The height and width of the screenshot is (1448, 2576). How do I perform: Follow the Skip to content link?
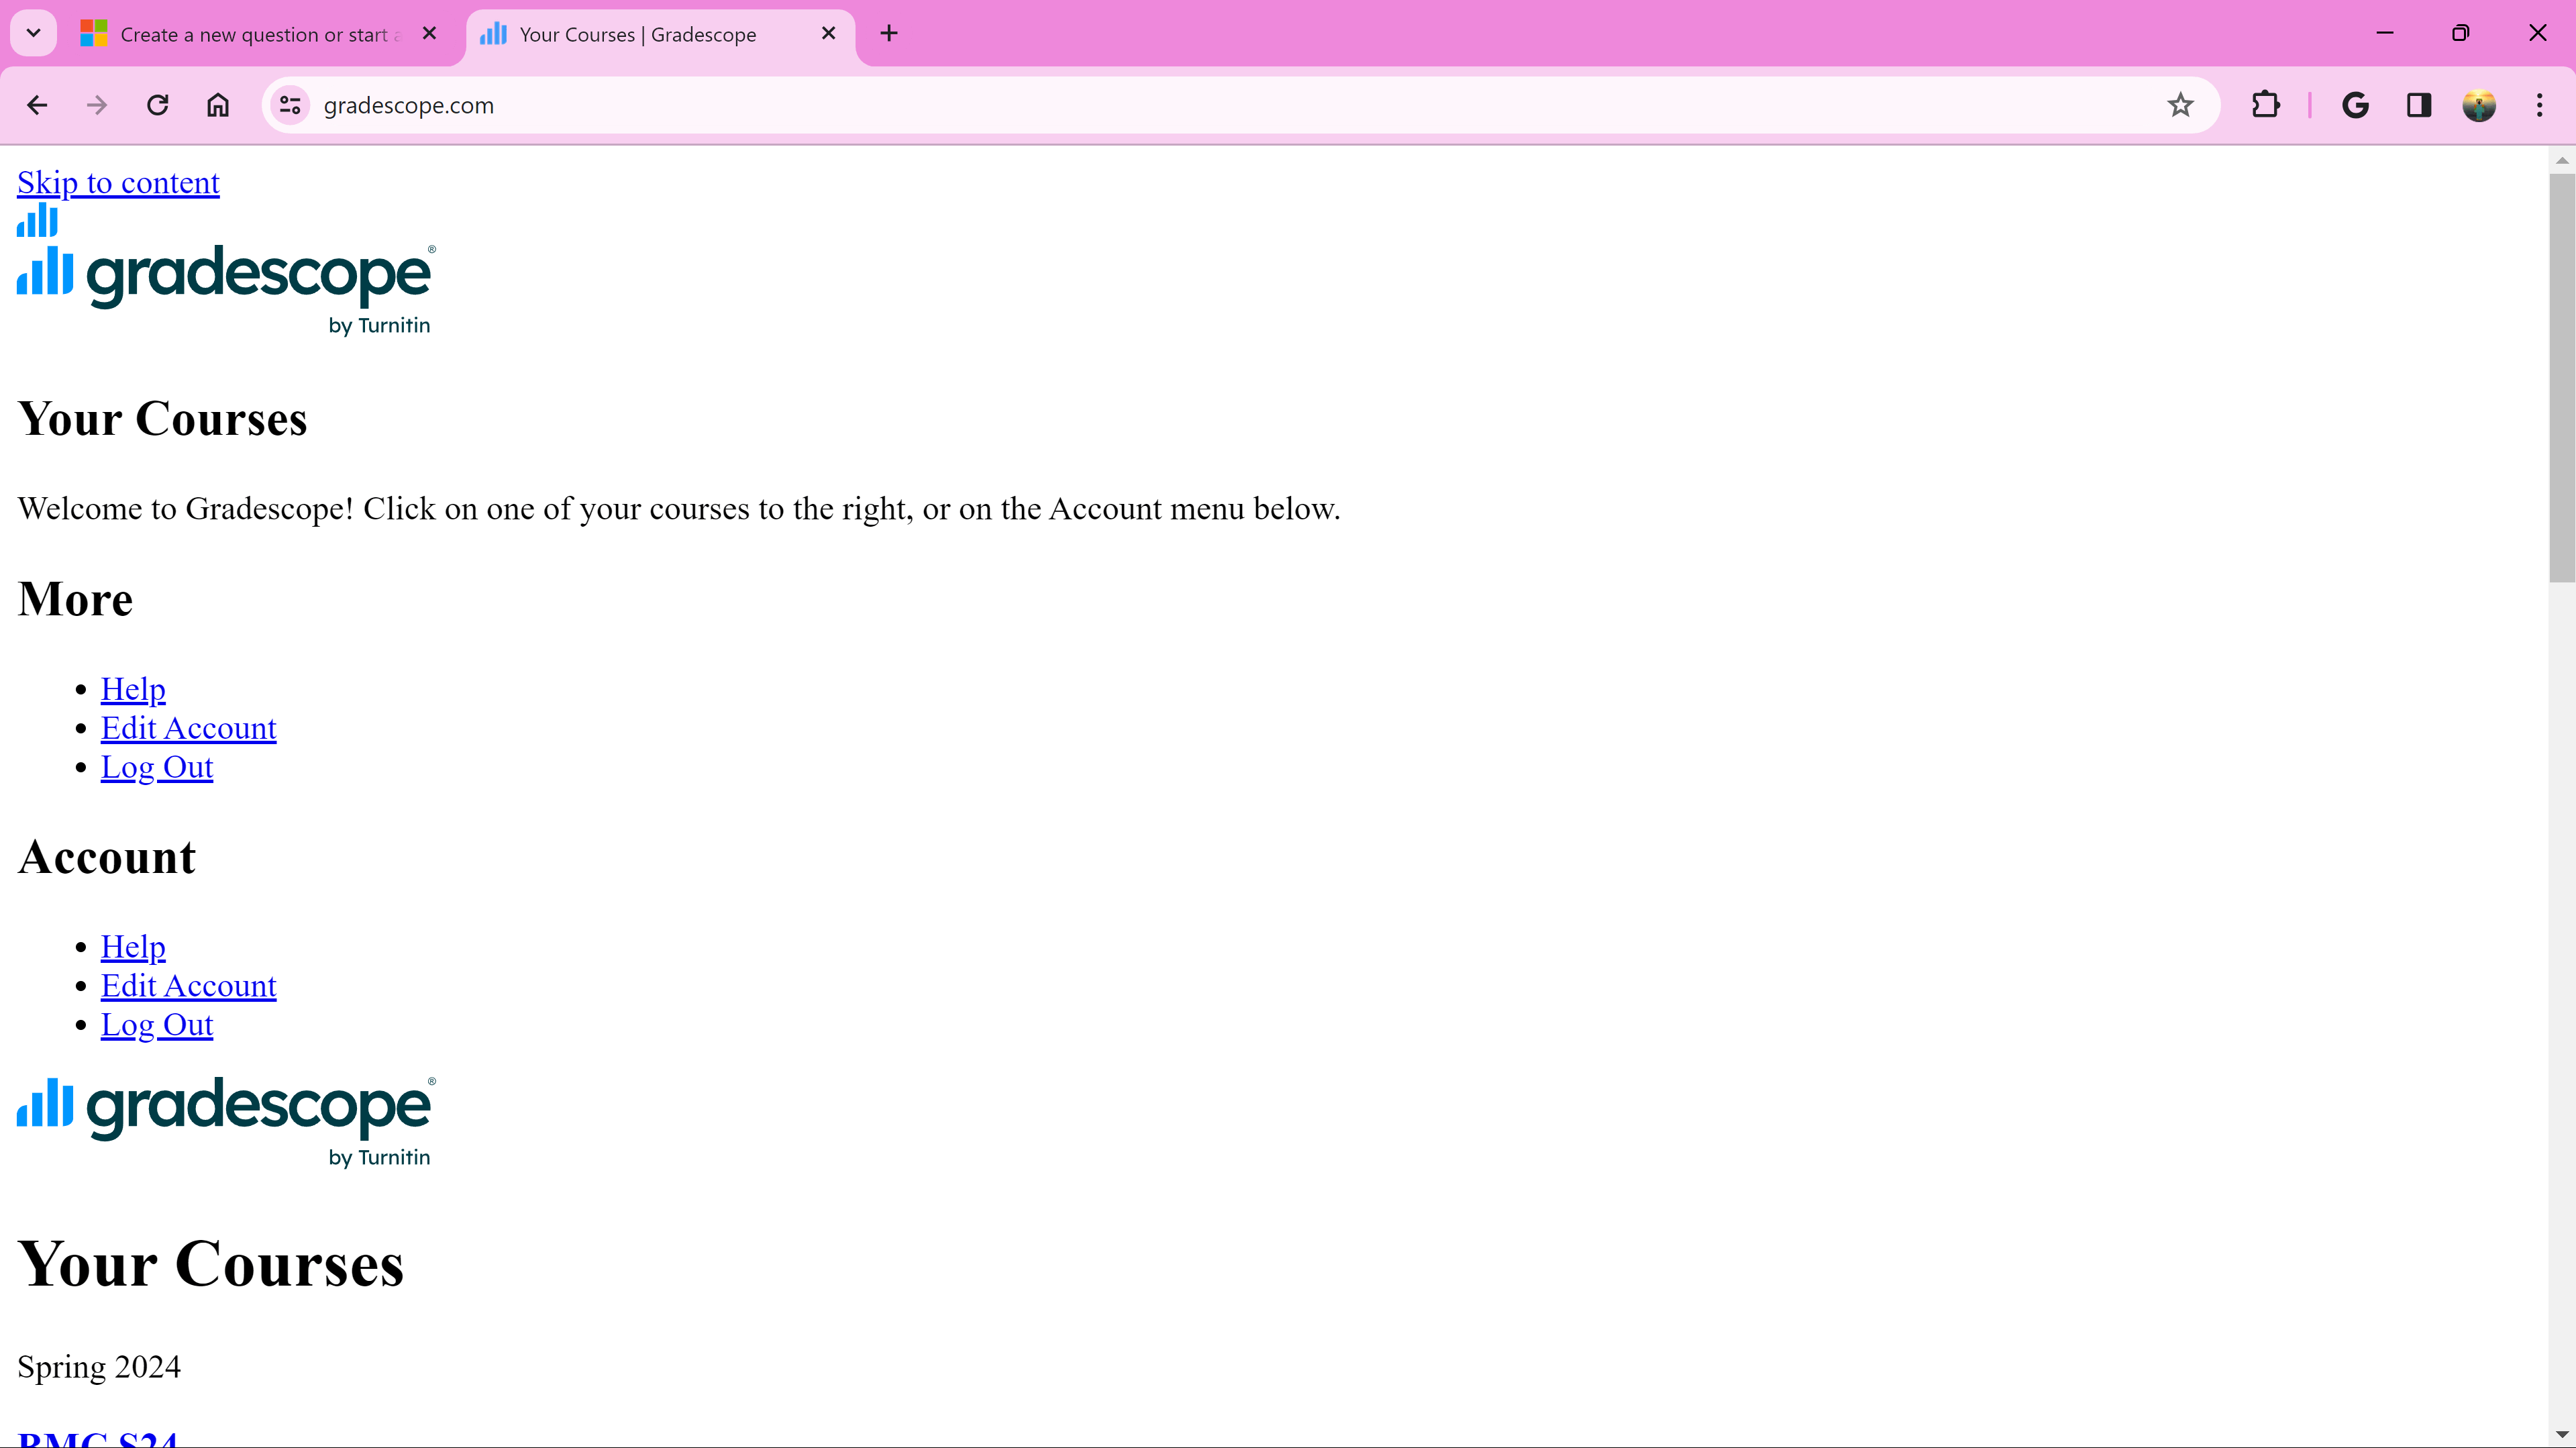pos(118,183)
